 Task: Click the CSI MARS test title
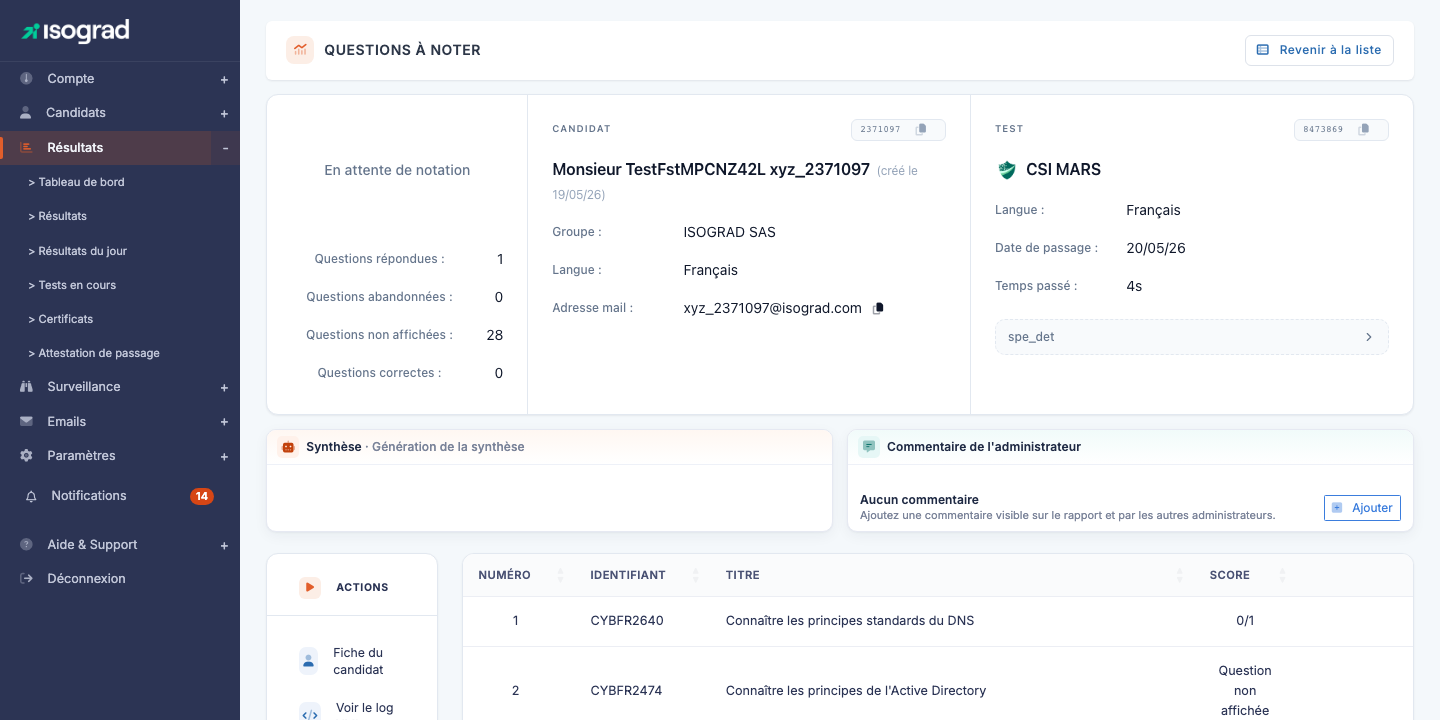1063,170
